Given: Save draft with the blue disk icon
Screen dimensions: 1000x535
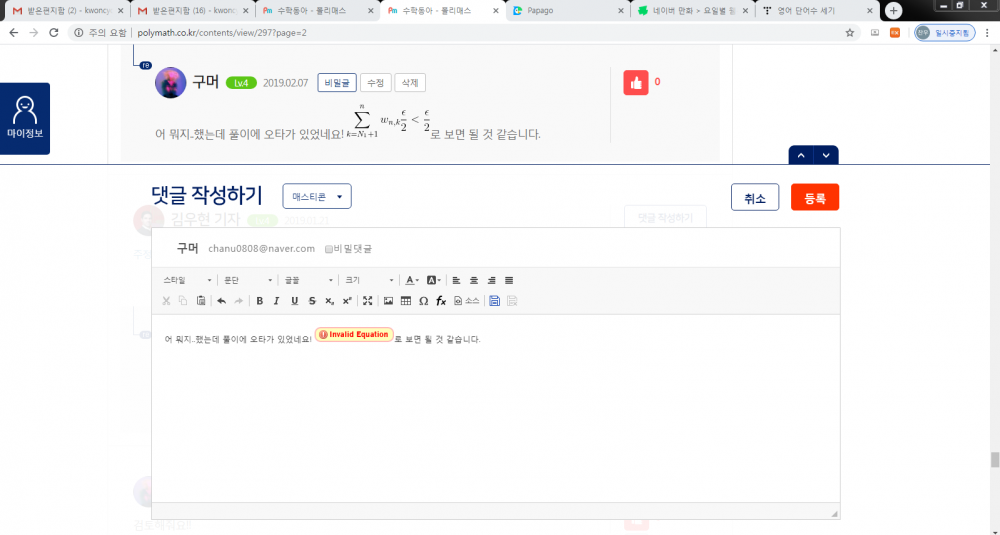Looking at the screenshot, I should click(494, 301).
